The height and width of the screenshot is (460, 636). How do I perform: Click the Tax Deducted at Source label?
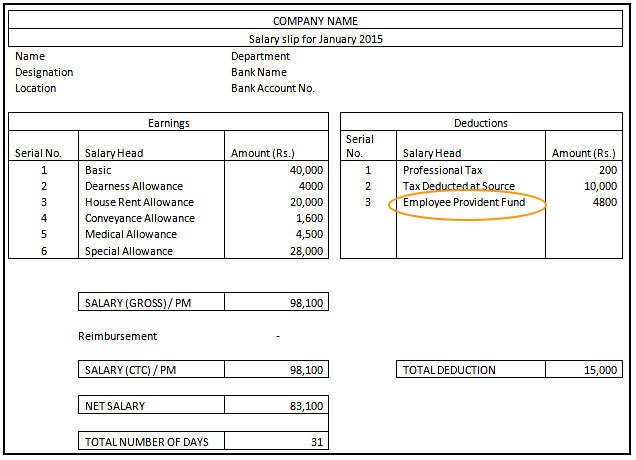tap(458, 186)
